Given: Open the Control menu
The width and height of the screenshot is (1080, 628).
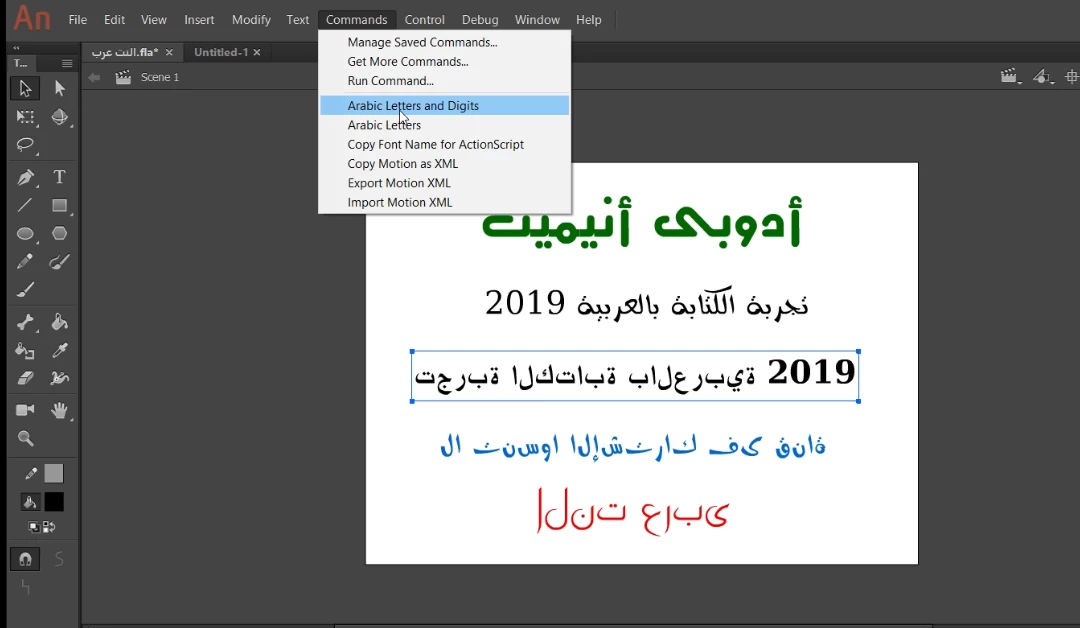Looking at the screenshot, I should 424,20.
